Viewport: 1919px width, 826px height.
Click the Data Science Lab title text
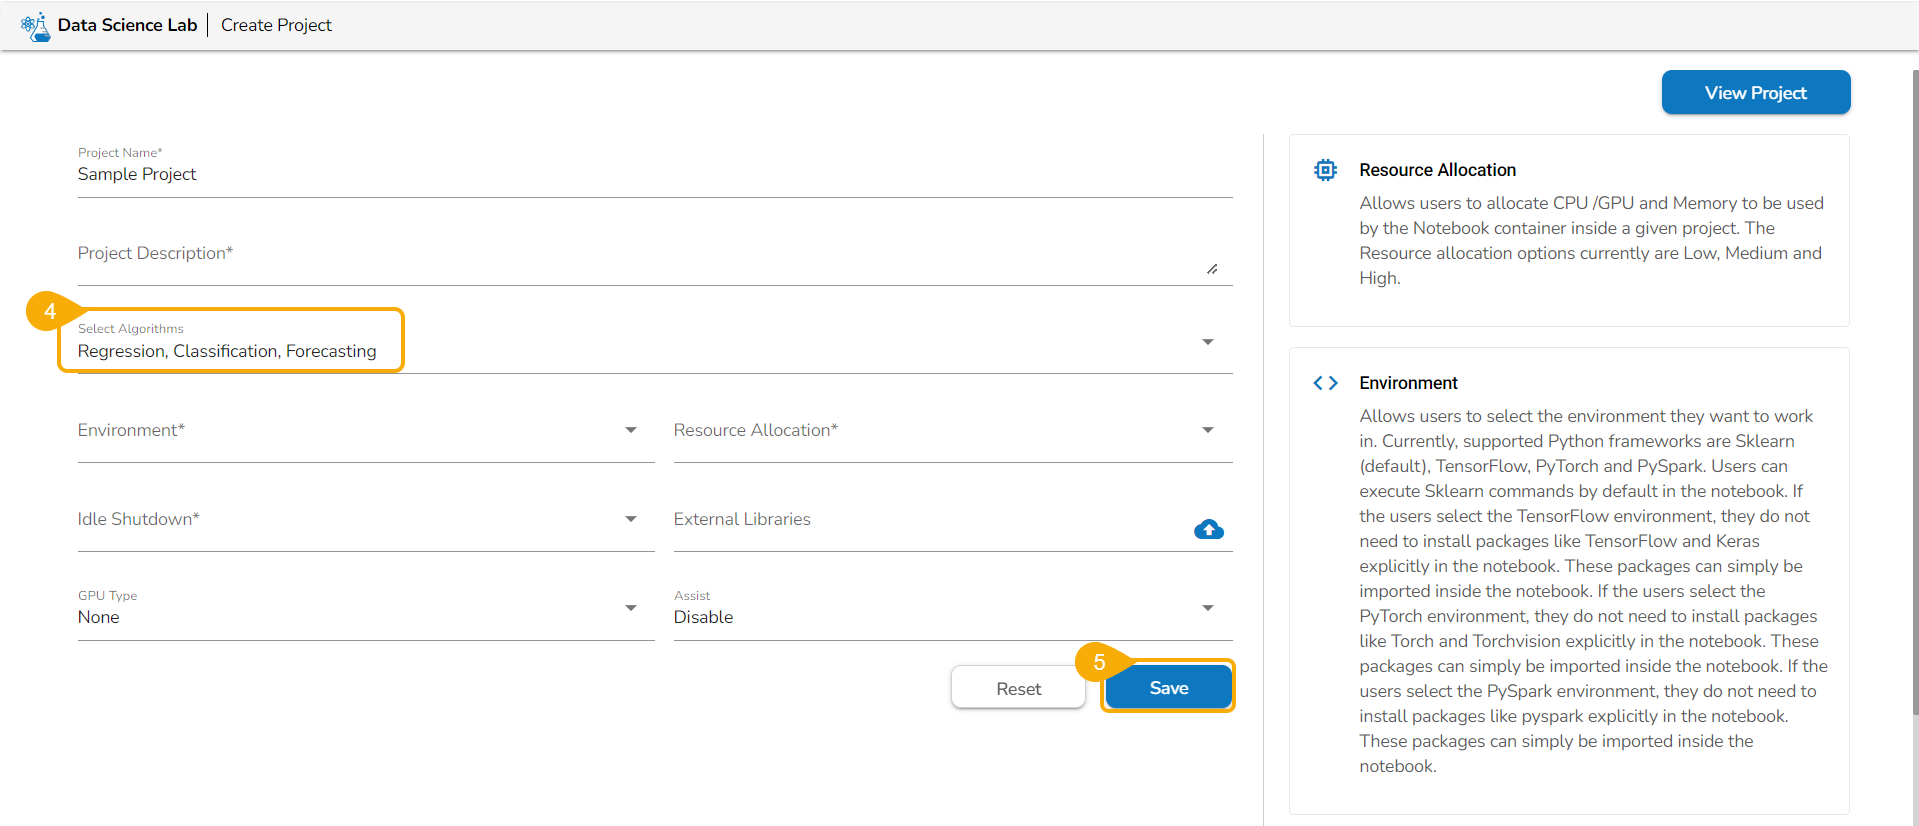tap(127, 25)
